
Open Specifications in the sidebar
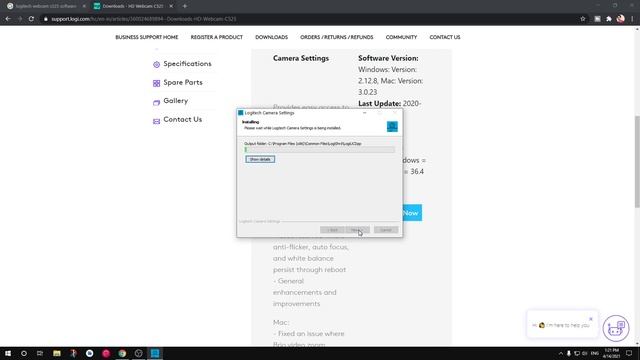[x=187, y=64]
